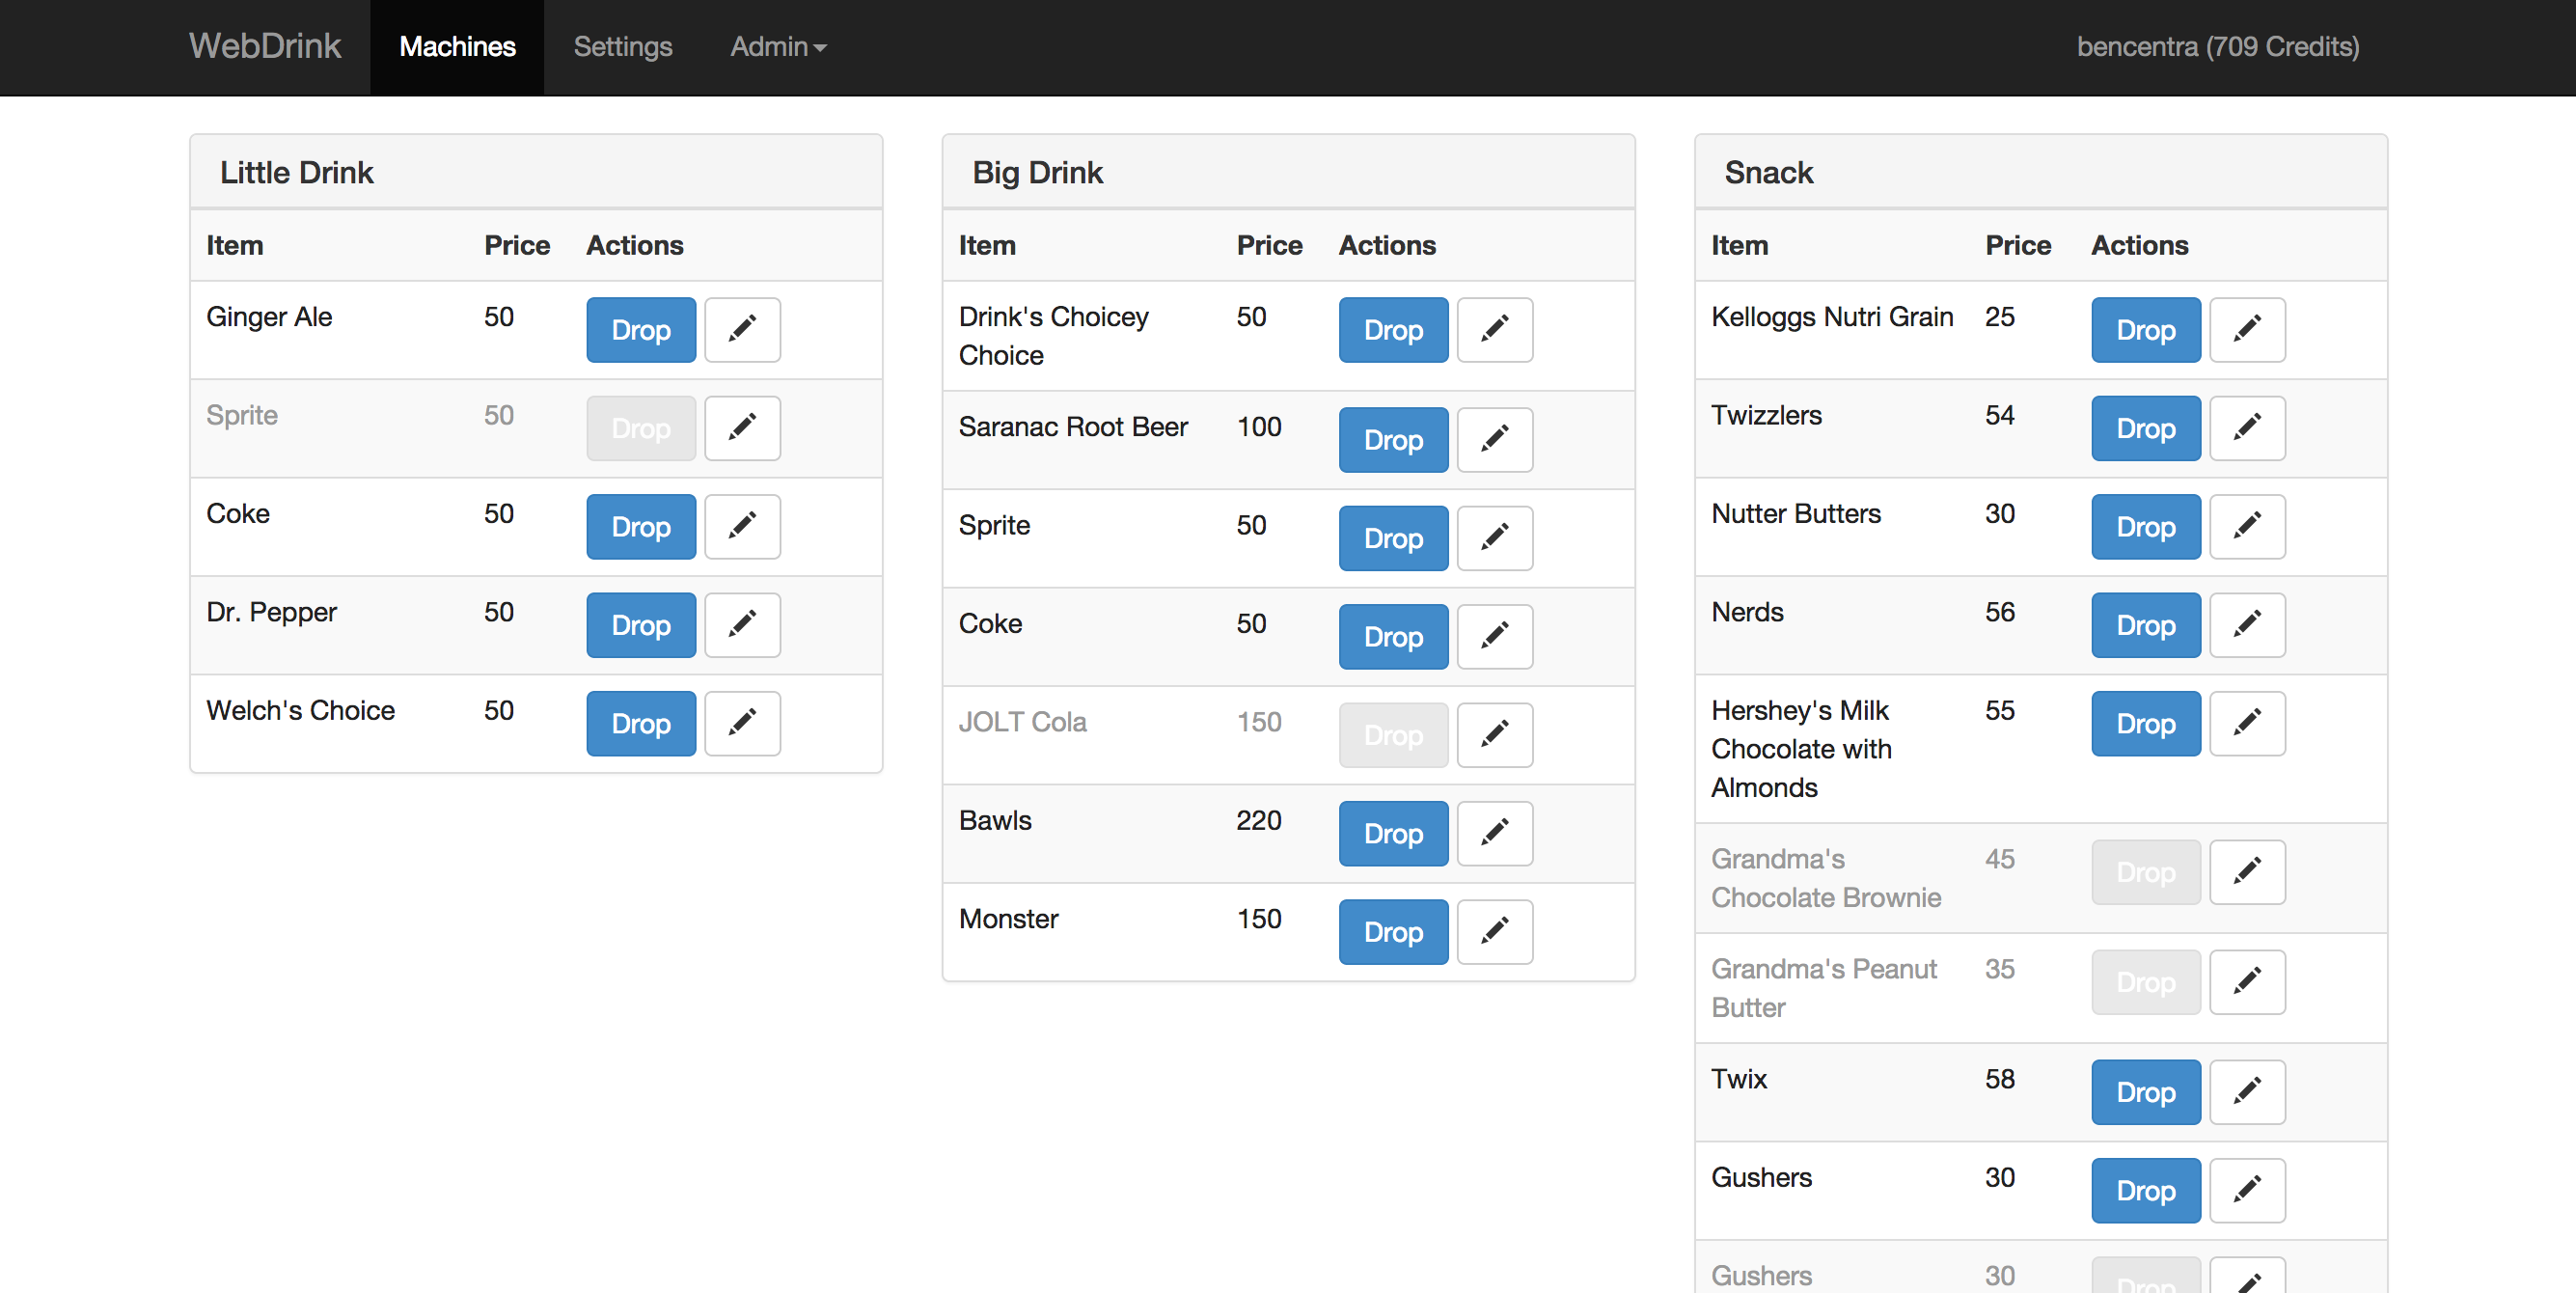Edit the Bawls slot pencil icon
2576x1293 pixels.
coord(1494,833)
